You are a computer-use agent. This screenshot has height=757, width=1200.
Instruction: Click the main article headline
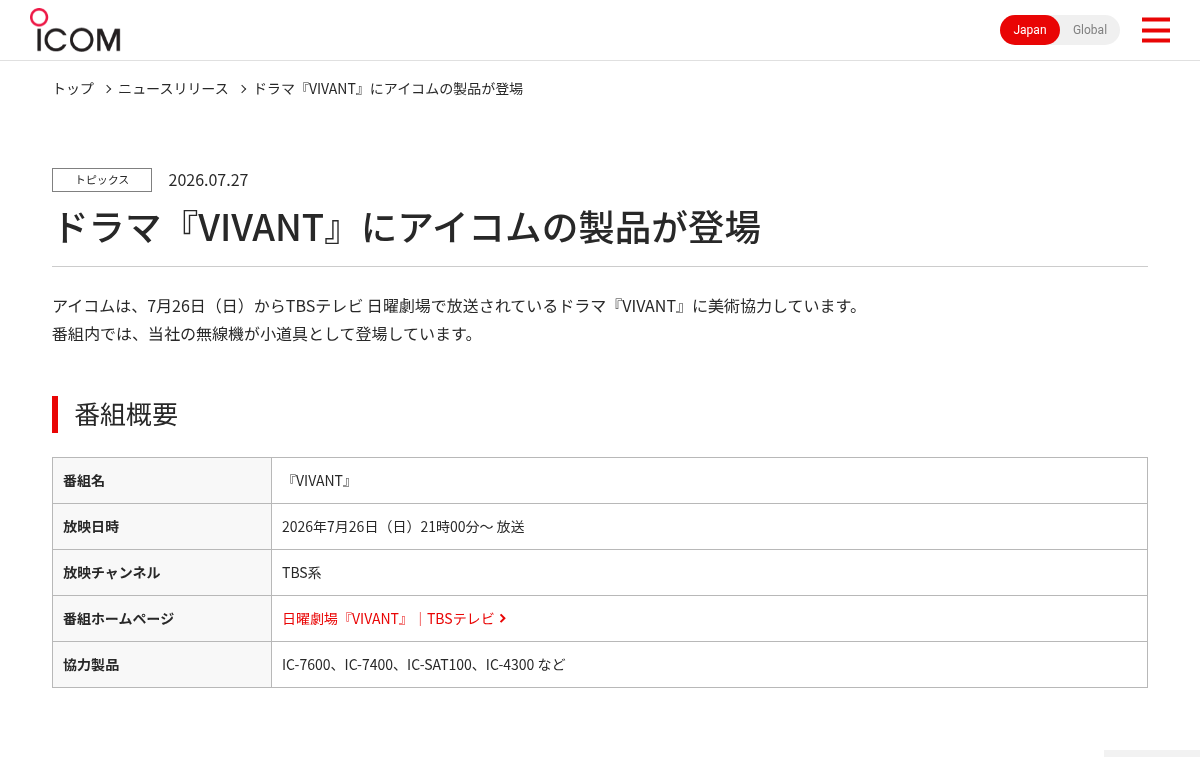point(406,227)
